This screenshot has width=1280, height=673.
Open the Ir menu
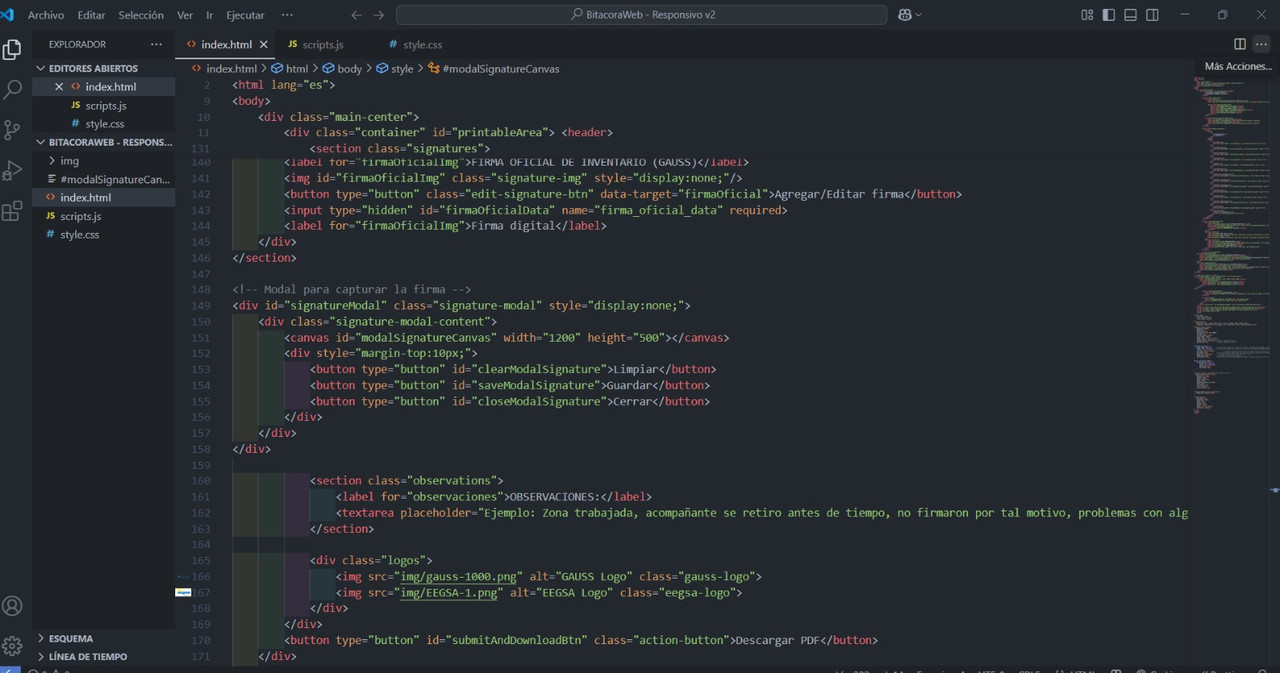point(210,15)
